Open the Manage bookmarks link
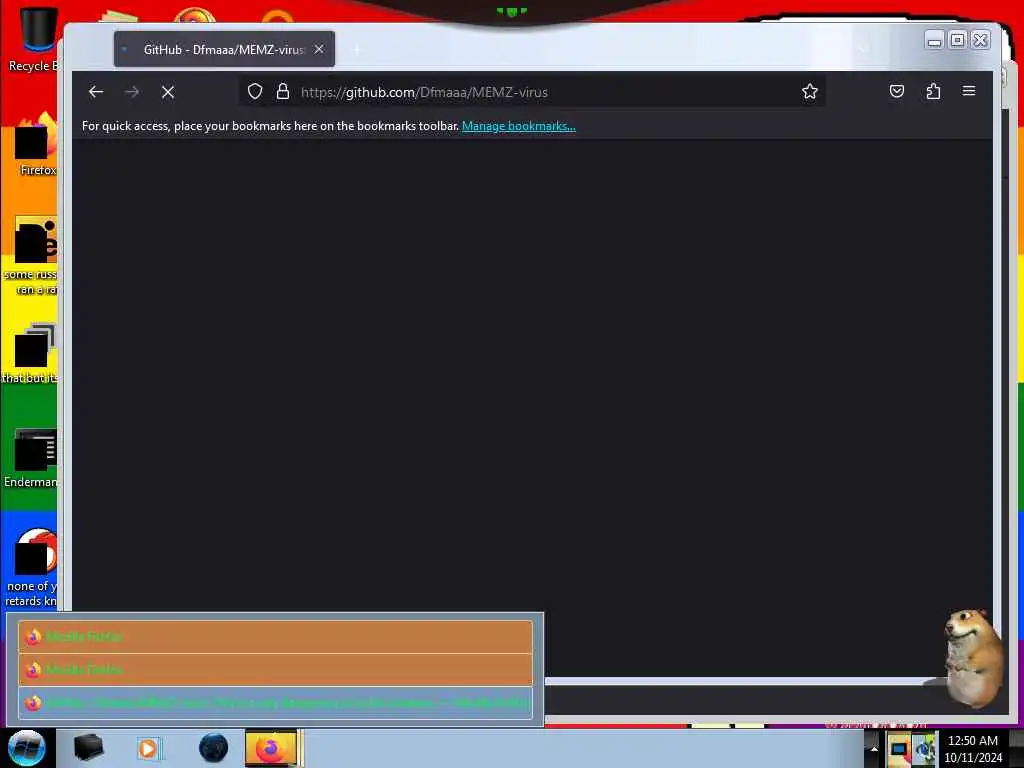 [x=519, y=126]
